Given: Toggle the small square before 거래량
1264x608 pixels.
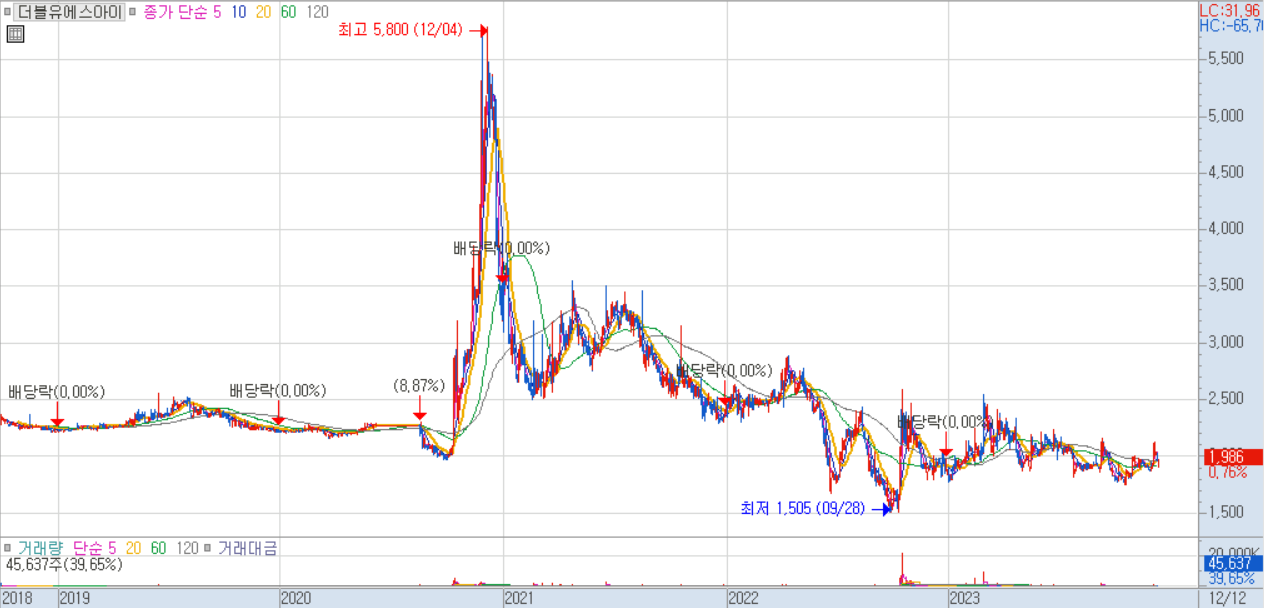Looking at the screenshot, I should (8, 548).
